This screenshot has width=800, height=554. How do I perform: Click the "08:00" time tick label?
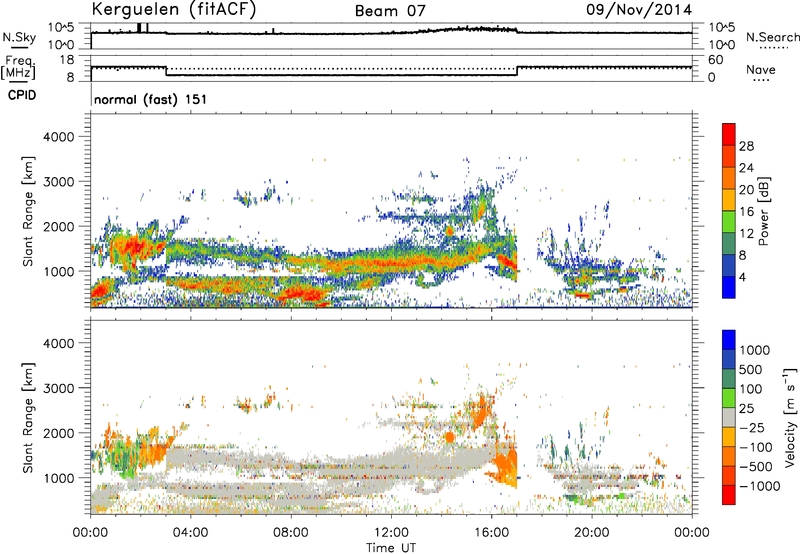pyautogui.click(x=290, y=533)
